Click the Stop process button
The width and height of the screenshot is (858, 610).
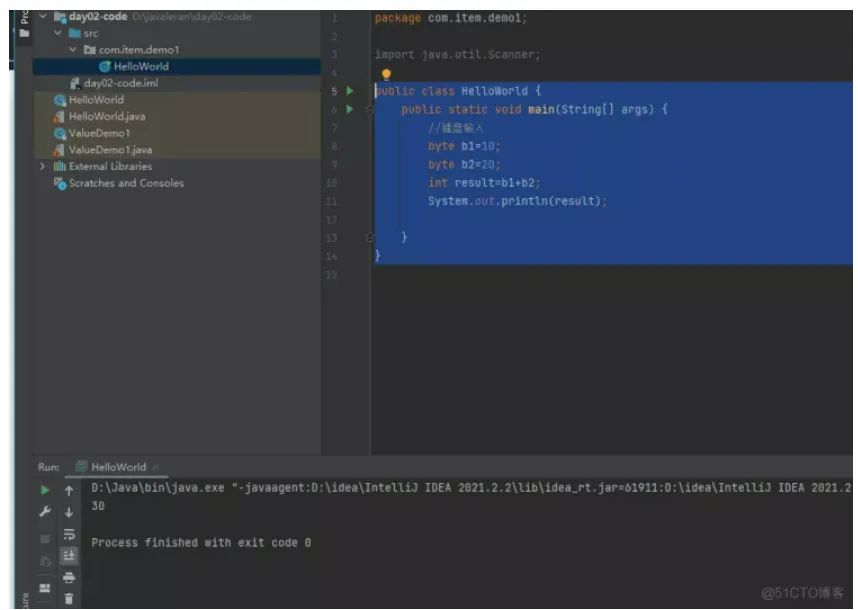click(x=45, y=539)
